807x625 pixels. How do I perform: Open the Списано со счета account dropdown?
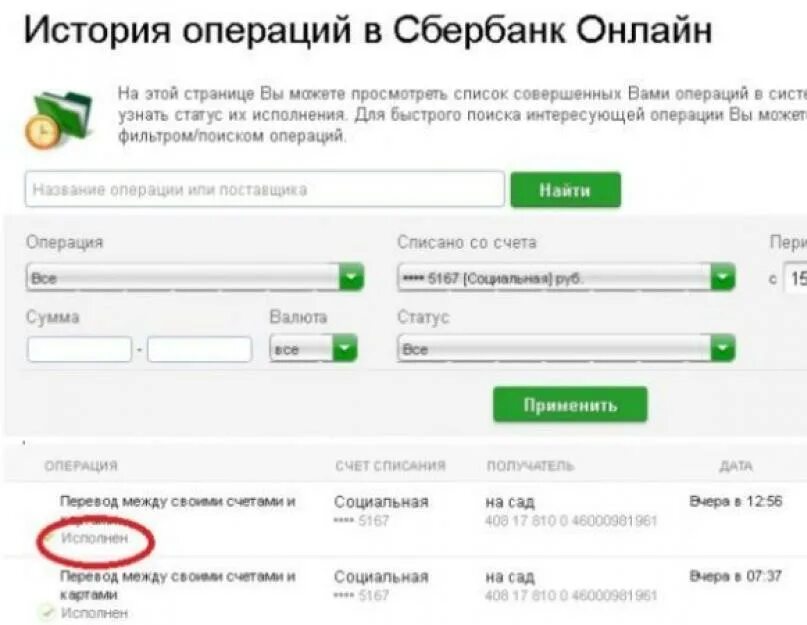coord(566,278)
